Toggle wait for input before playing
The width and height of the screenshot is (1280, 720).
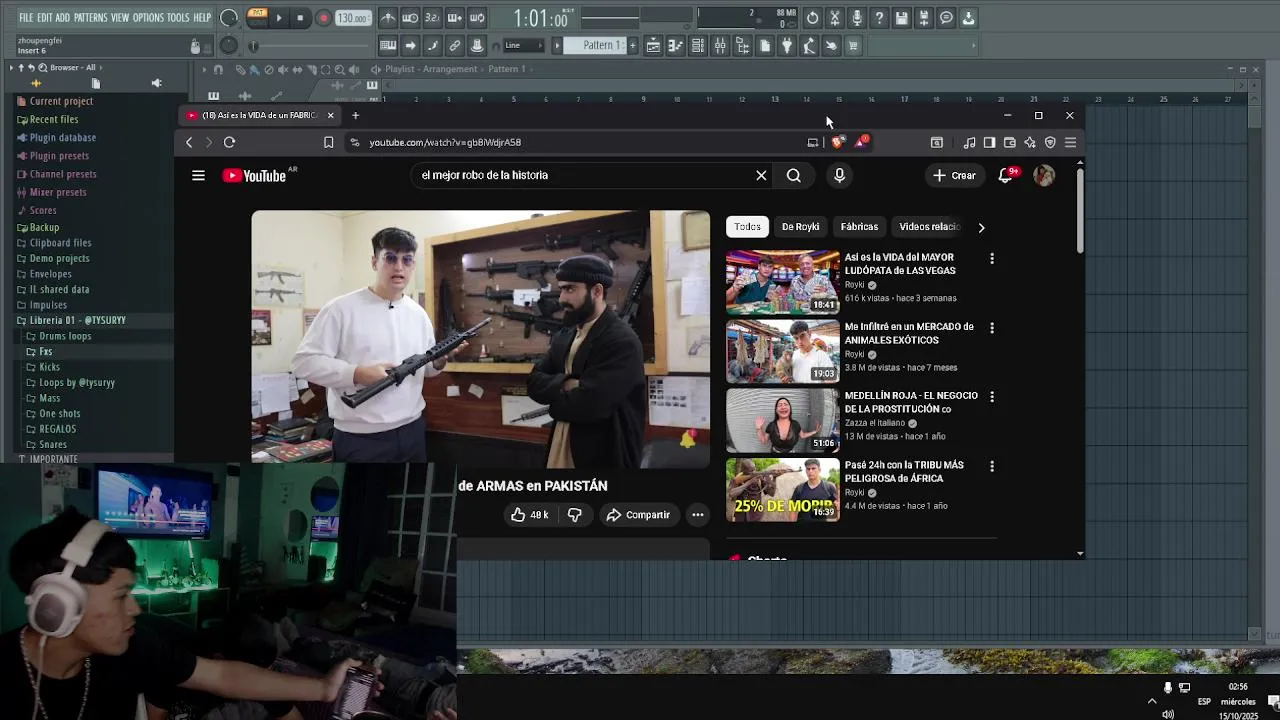tap(410, 18)
